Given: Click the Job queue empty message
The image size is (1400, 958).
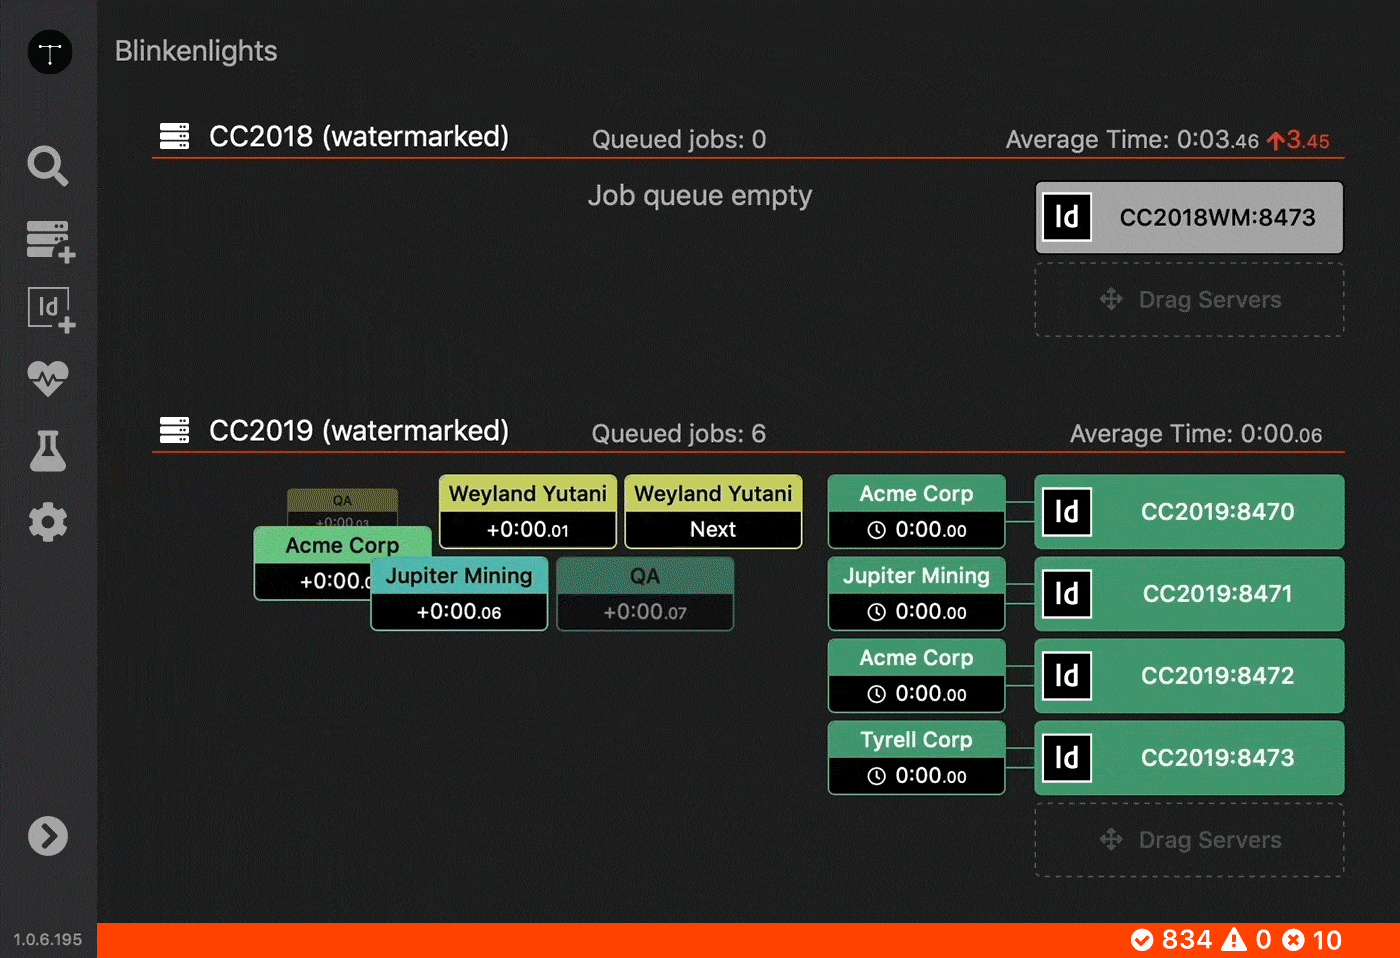Looking at the screenshot, I should [x=700, y=195].
